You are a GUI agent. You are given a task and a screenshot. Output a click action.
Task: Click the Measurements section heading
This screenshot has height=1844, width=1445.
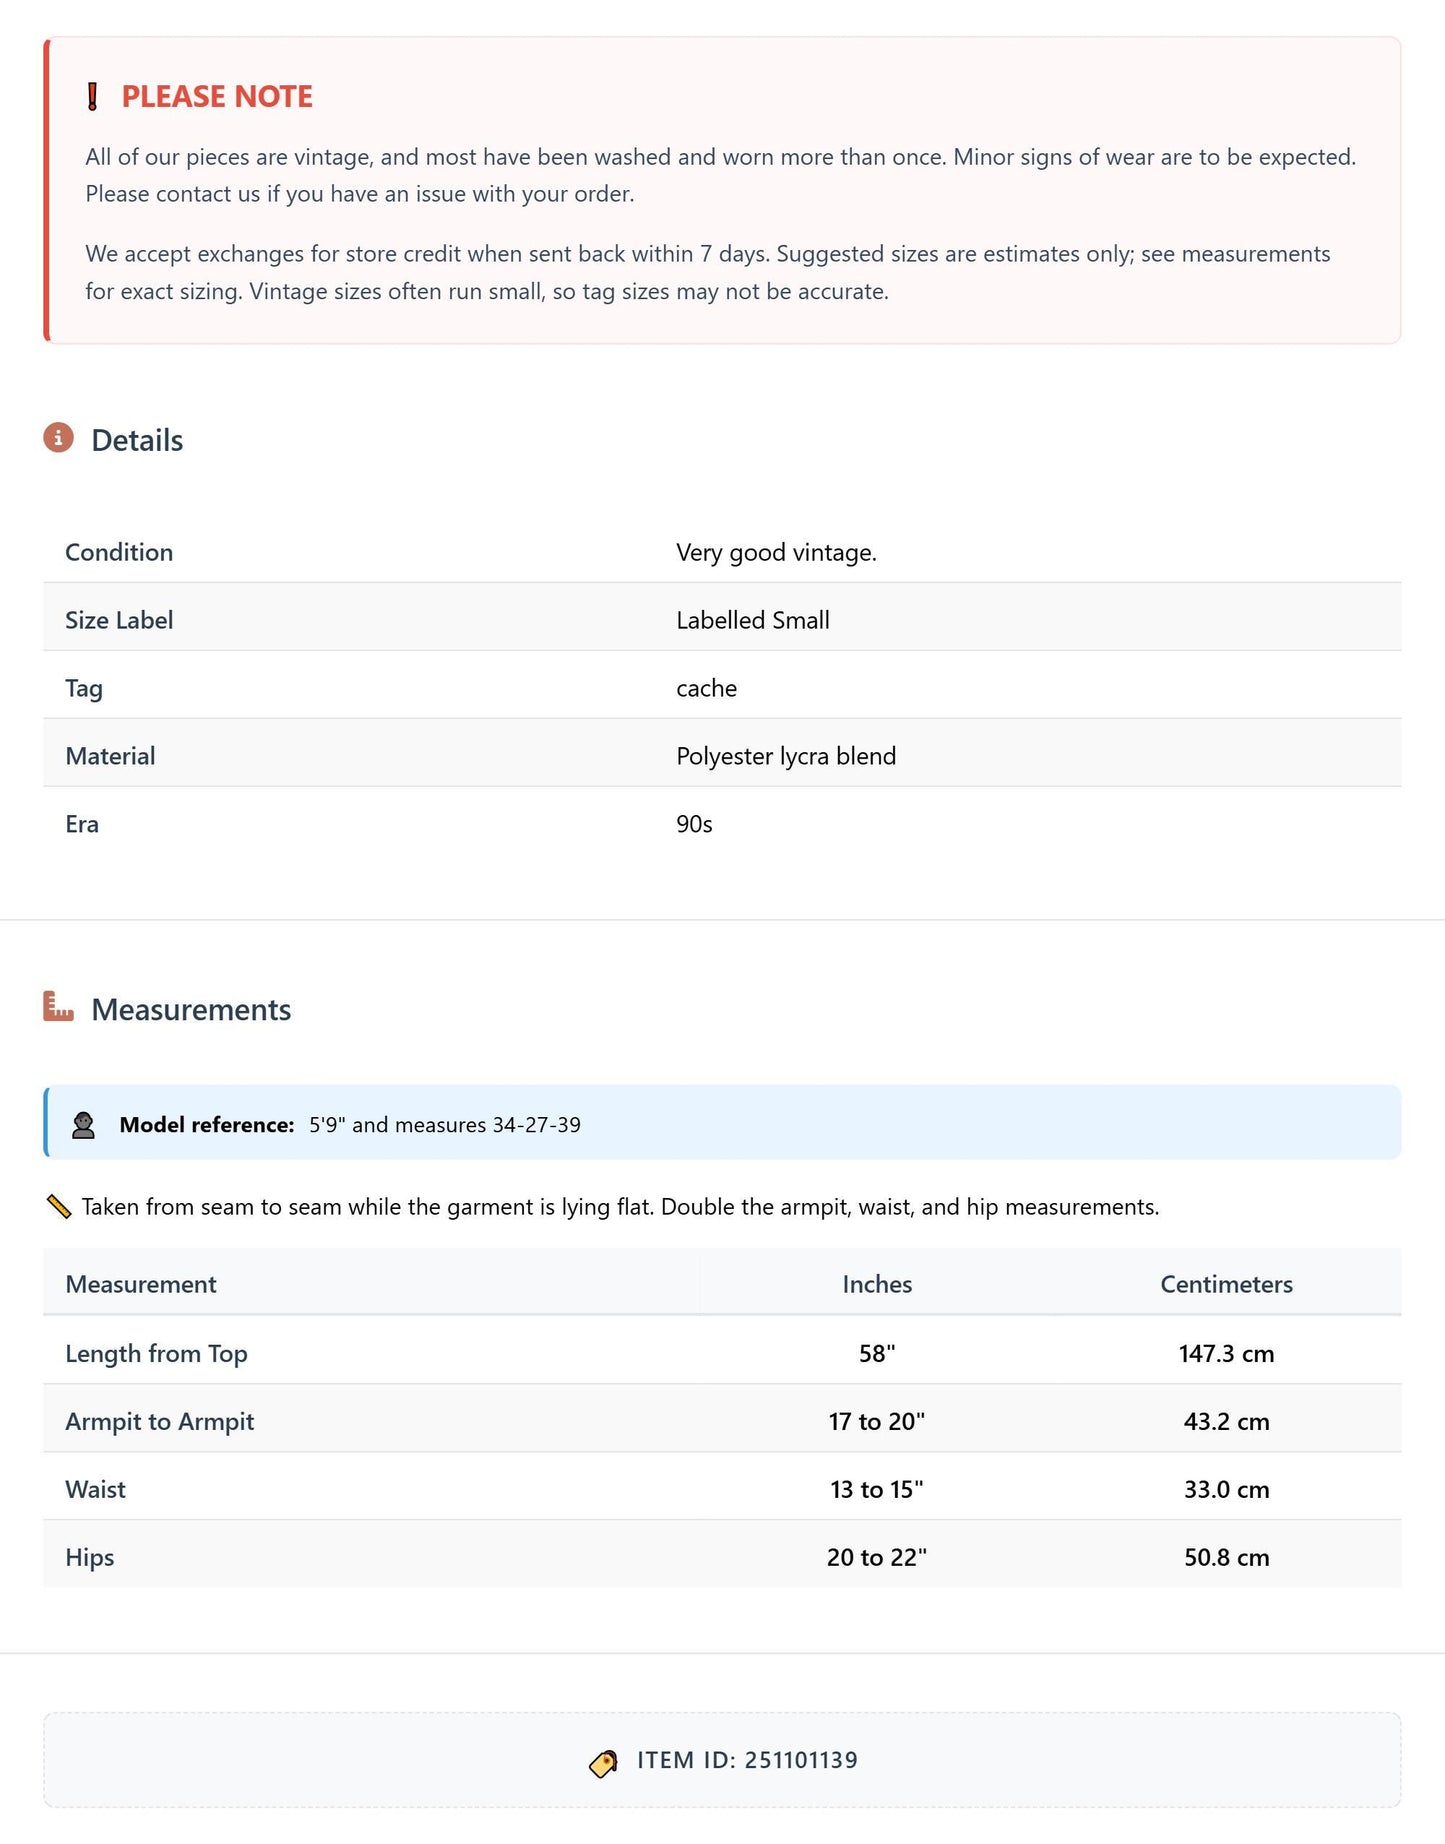[191, 1010]
